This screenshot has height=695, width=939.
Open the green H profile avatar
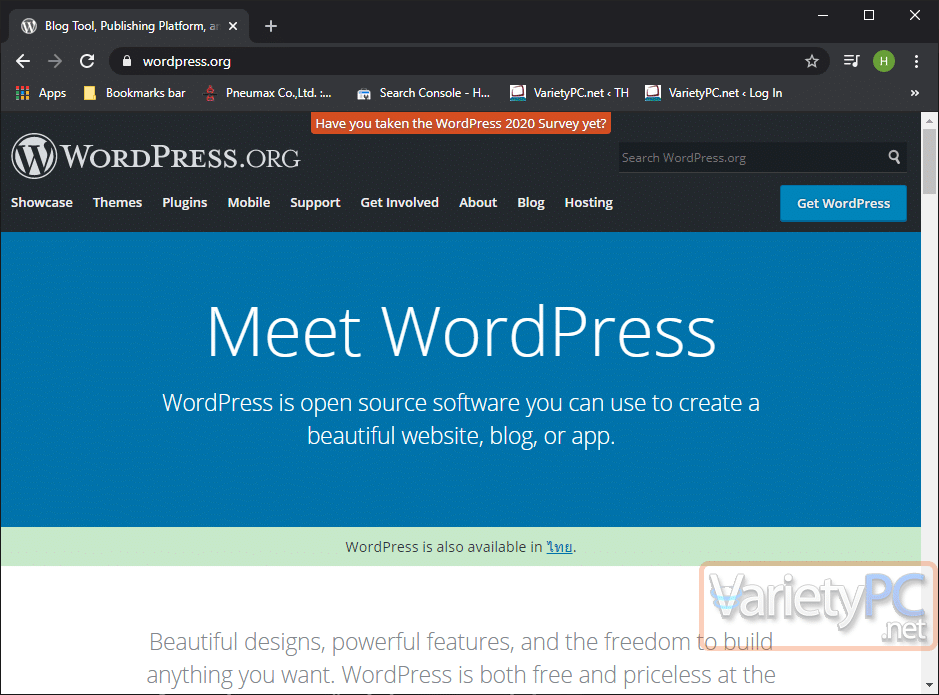[883, 61]
